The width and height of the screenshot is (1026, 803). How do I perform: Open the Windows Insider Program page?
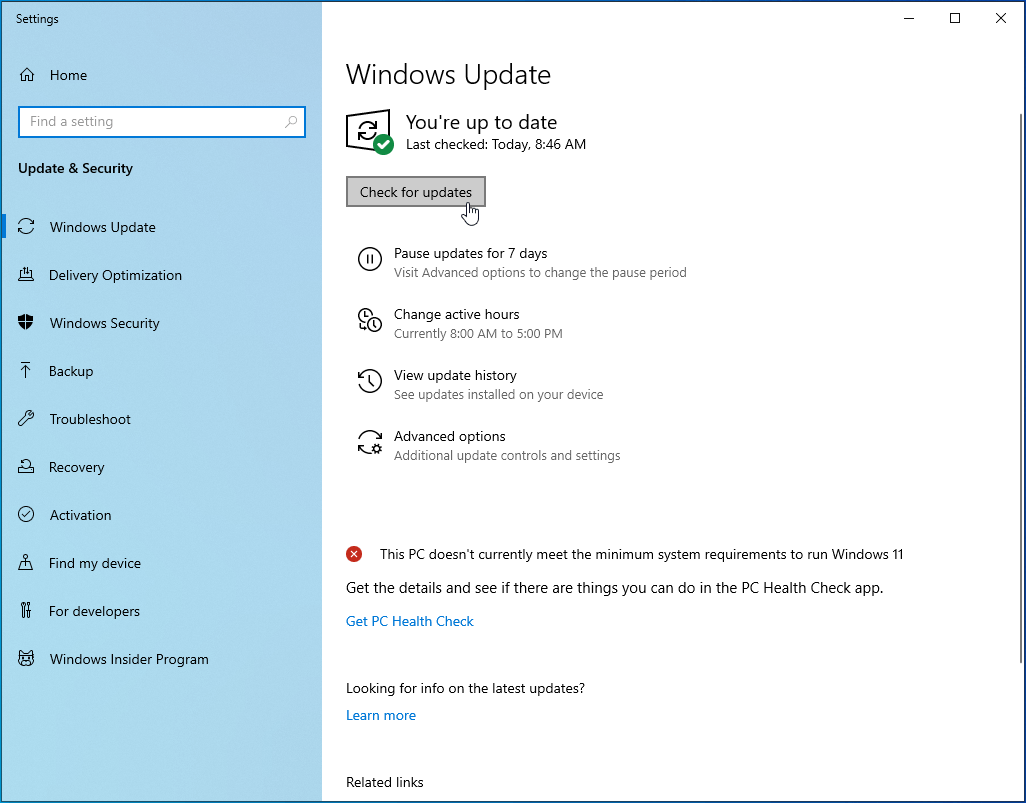pyautogui.click(x=128, y=659)
